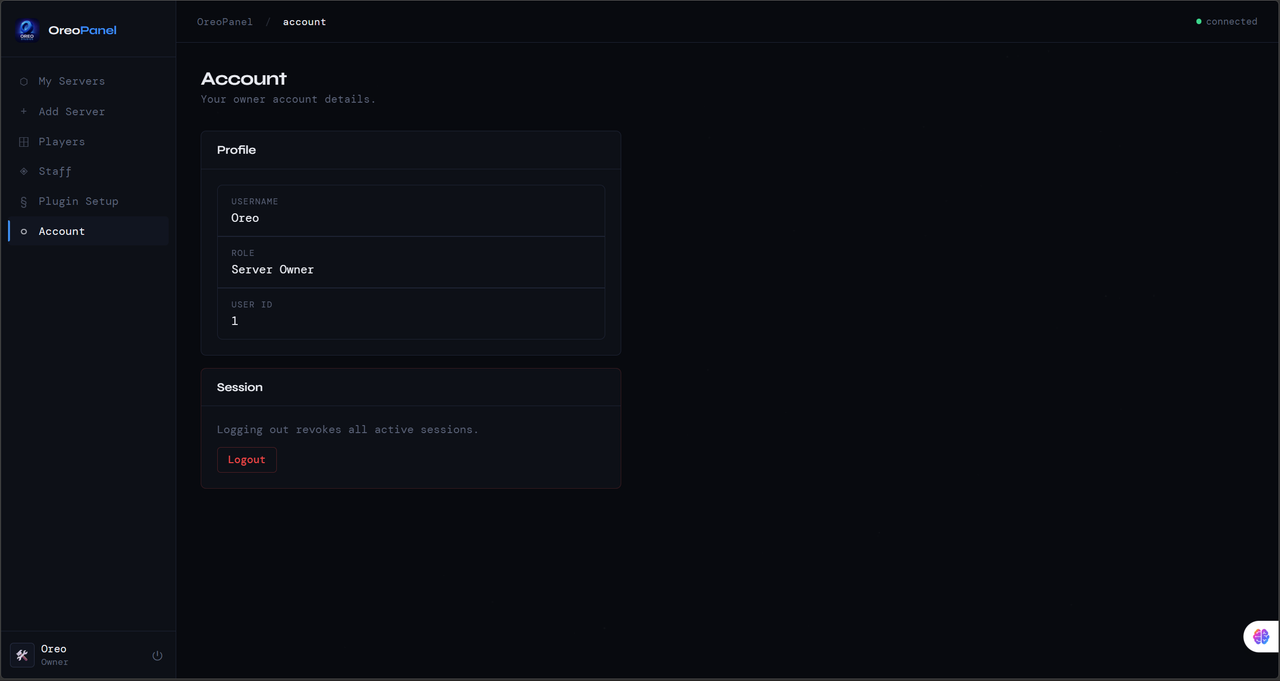Click the Server Owner role value
The height and width of the screenshot is (681, 1280).
tap(273, 270)
